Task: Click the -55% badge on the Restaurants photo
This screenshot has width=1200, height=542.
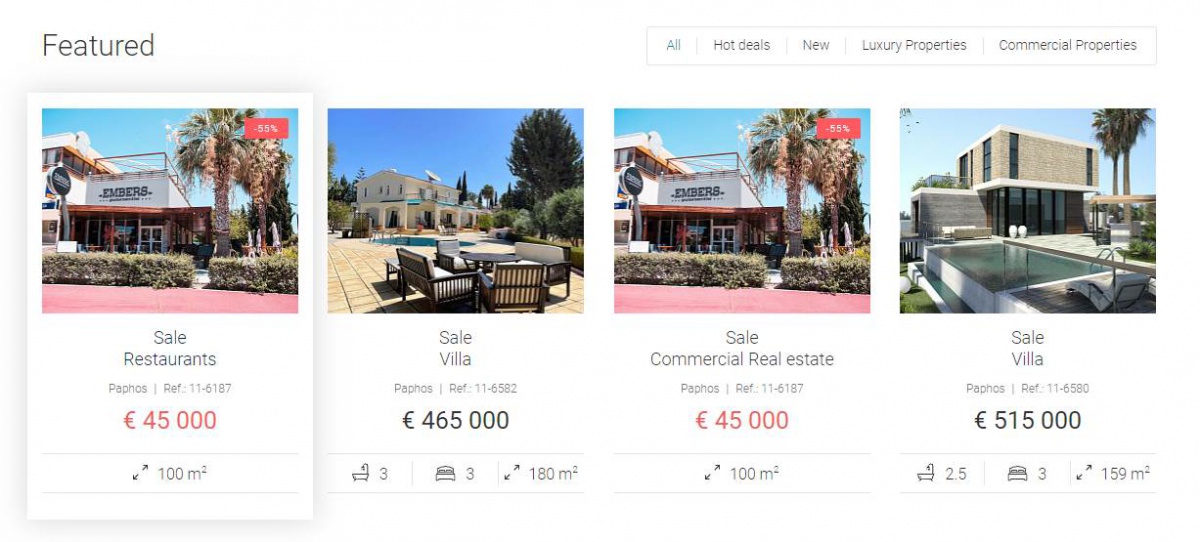Action: point(266,128)
